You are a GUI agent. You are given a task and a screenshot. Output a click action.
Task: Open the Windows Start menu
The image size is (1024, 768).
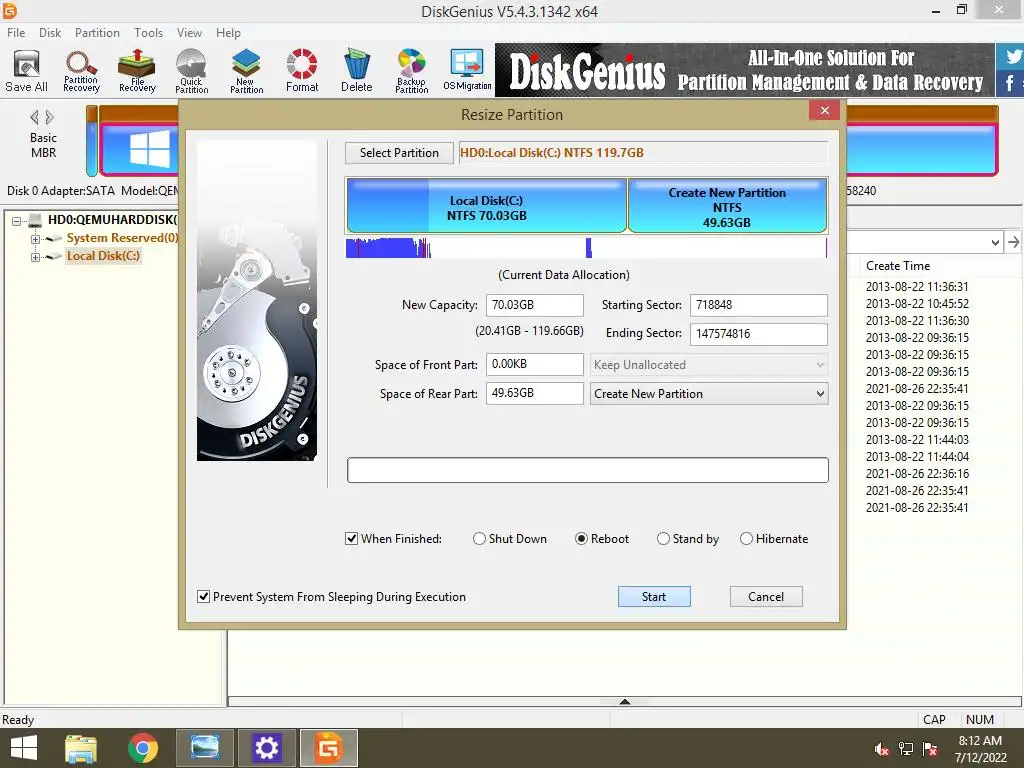click(24, 748)
